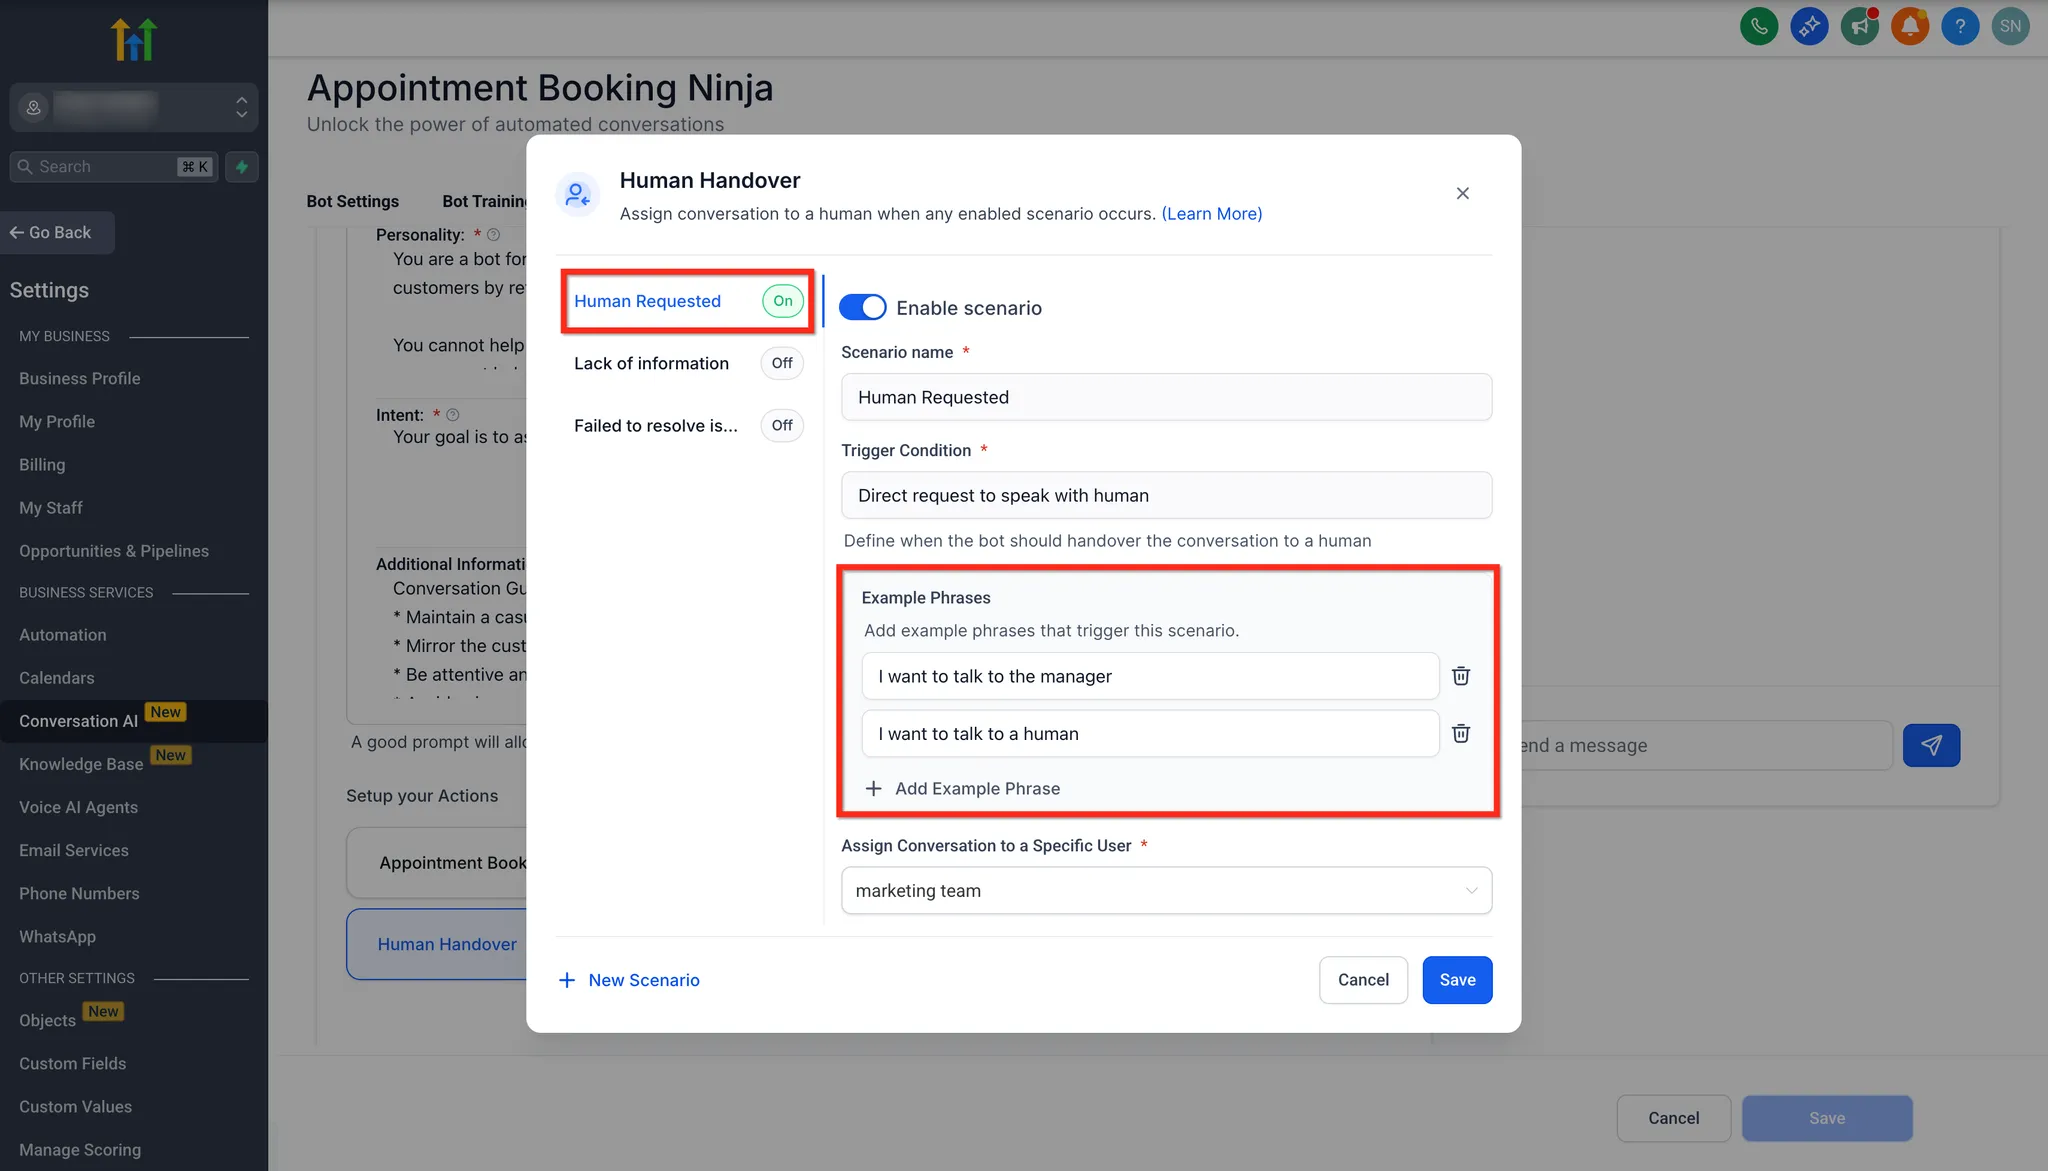Switch to the Bot Settings tab

click(x=352, y=201)
